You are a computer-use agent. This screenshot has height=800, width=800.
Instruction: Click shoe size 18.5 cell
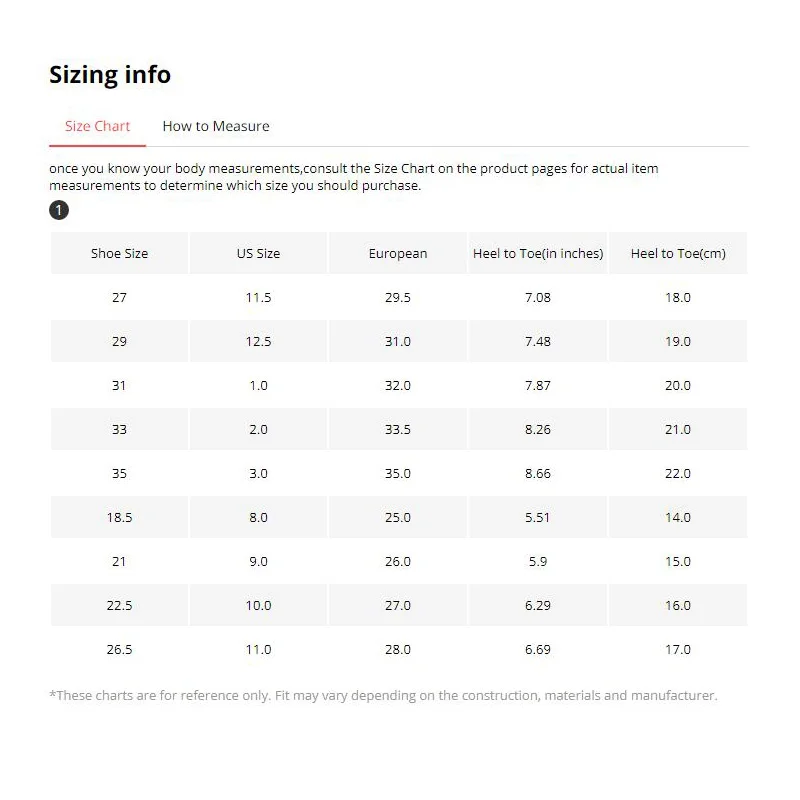[119, 517]
